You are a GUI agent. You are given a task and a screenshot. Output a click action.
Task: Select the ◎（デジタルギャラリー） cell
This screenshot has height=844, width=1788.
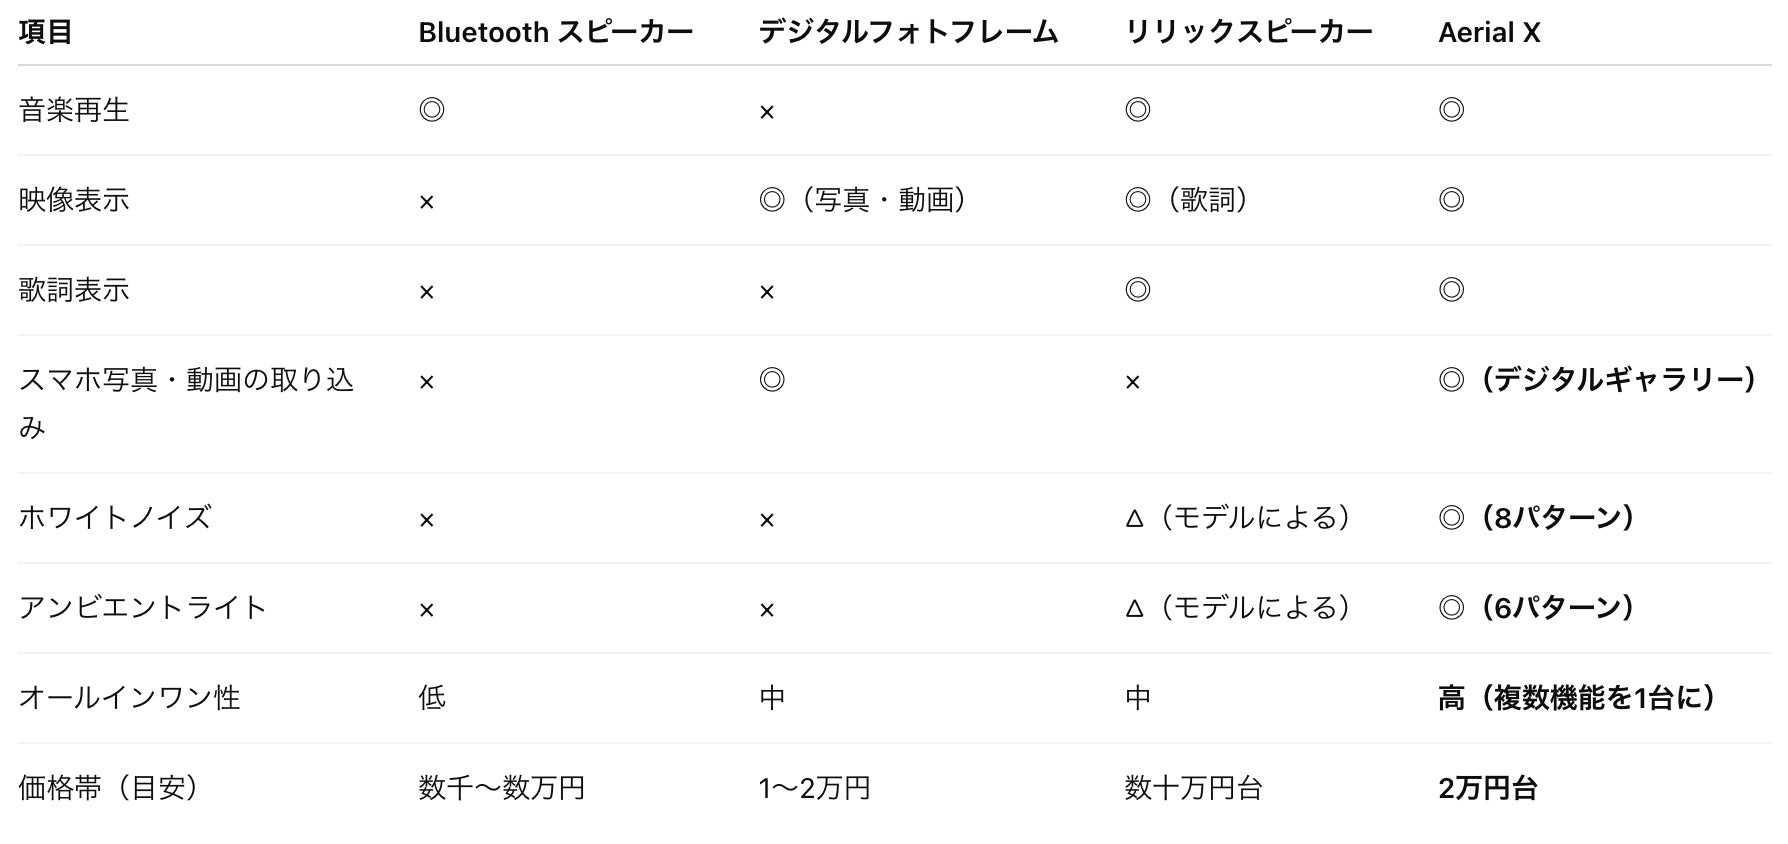(1597, 380)
